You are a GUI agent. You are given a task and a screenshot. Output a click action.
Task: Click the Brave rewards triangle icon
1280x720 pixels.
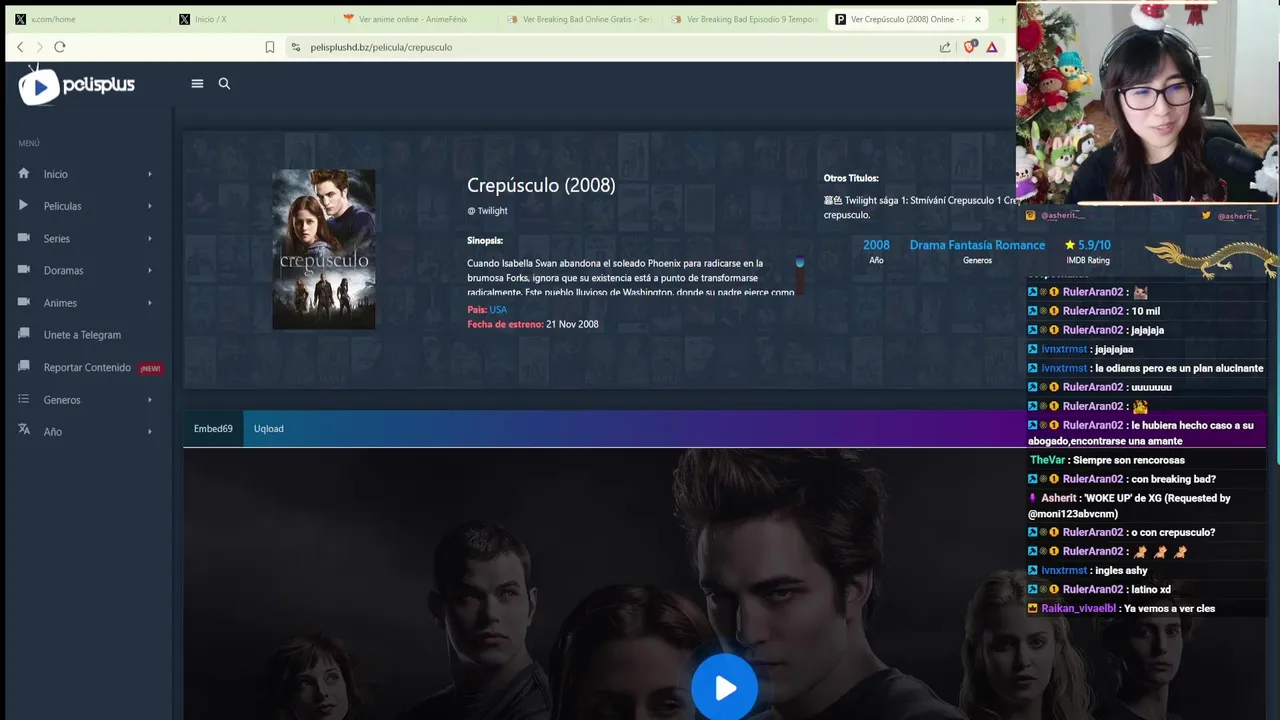pyautogui.click(x=992, y=47)
